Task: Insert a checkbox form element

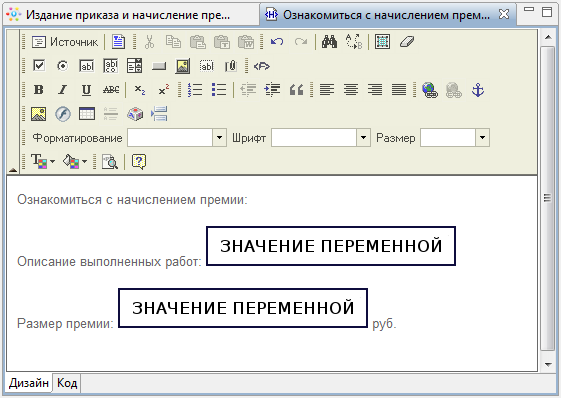Action: click(39, 66)
